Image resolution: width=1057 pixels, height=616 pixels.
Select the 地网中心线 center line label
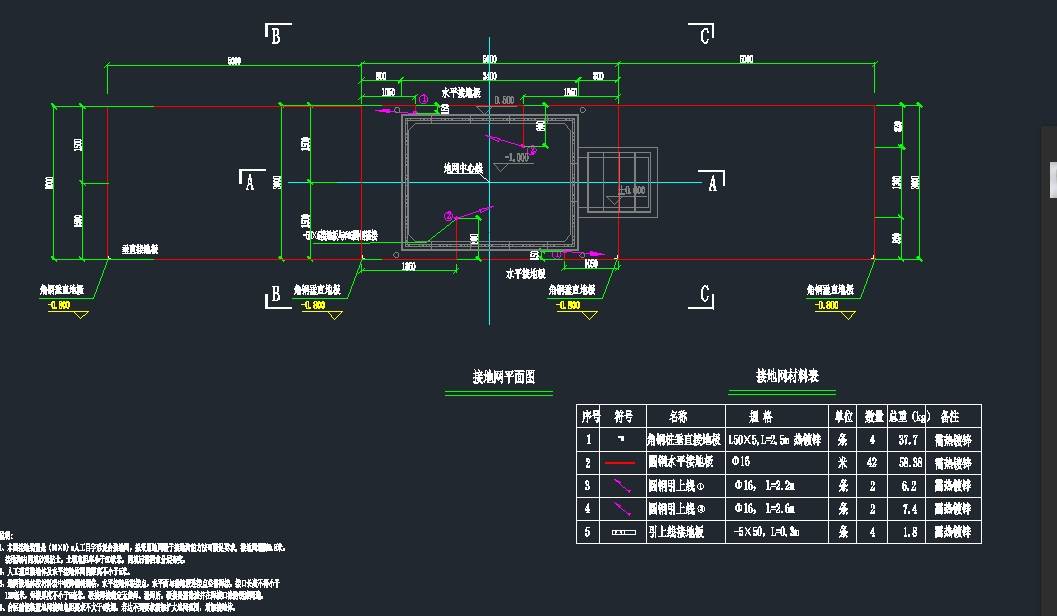point(463,170)
